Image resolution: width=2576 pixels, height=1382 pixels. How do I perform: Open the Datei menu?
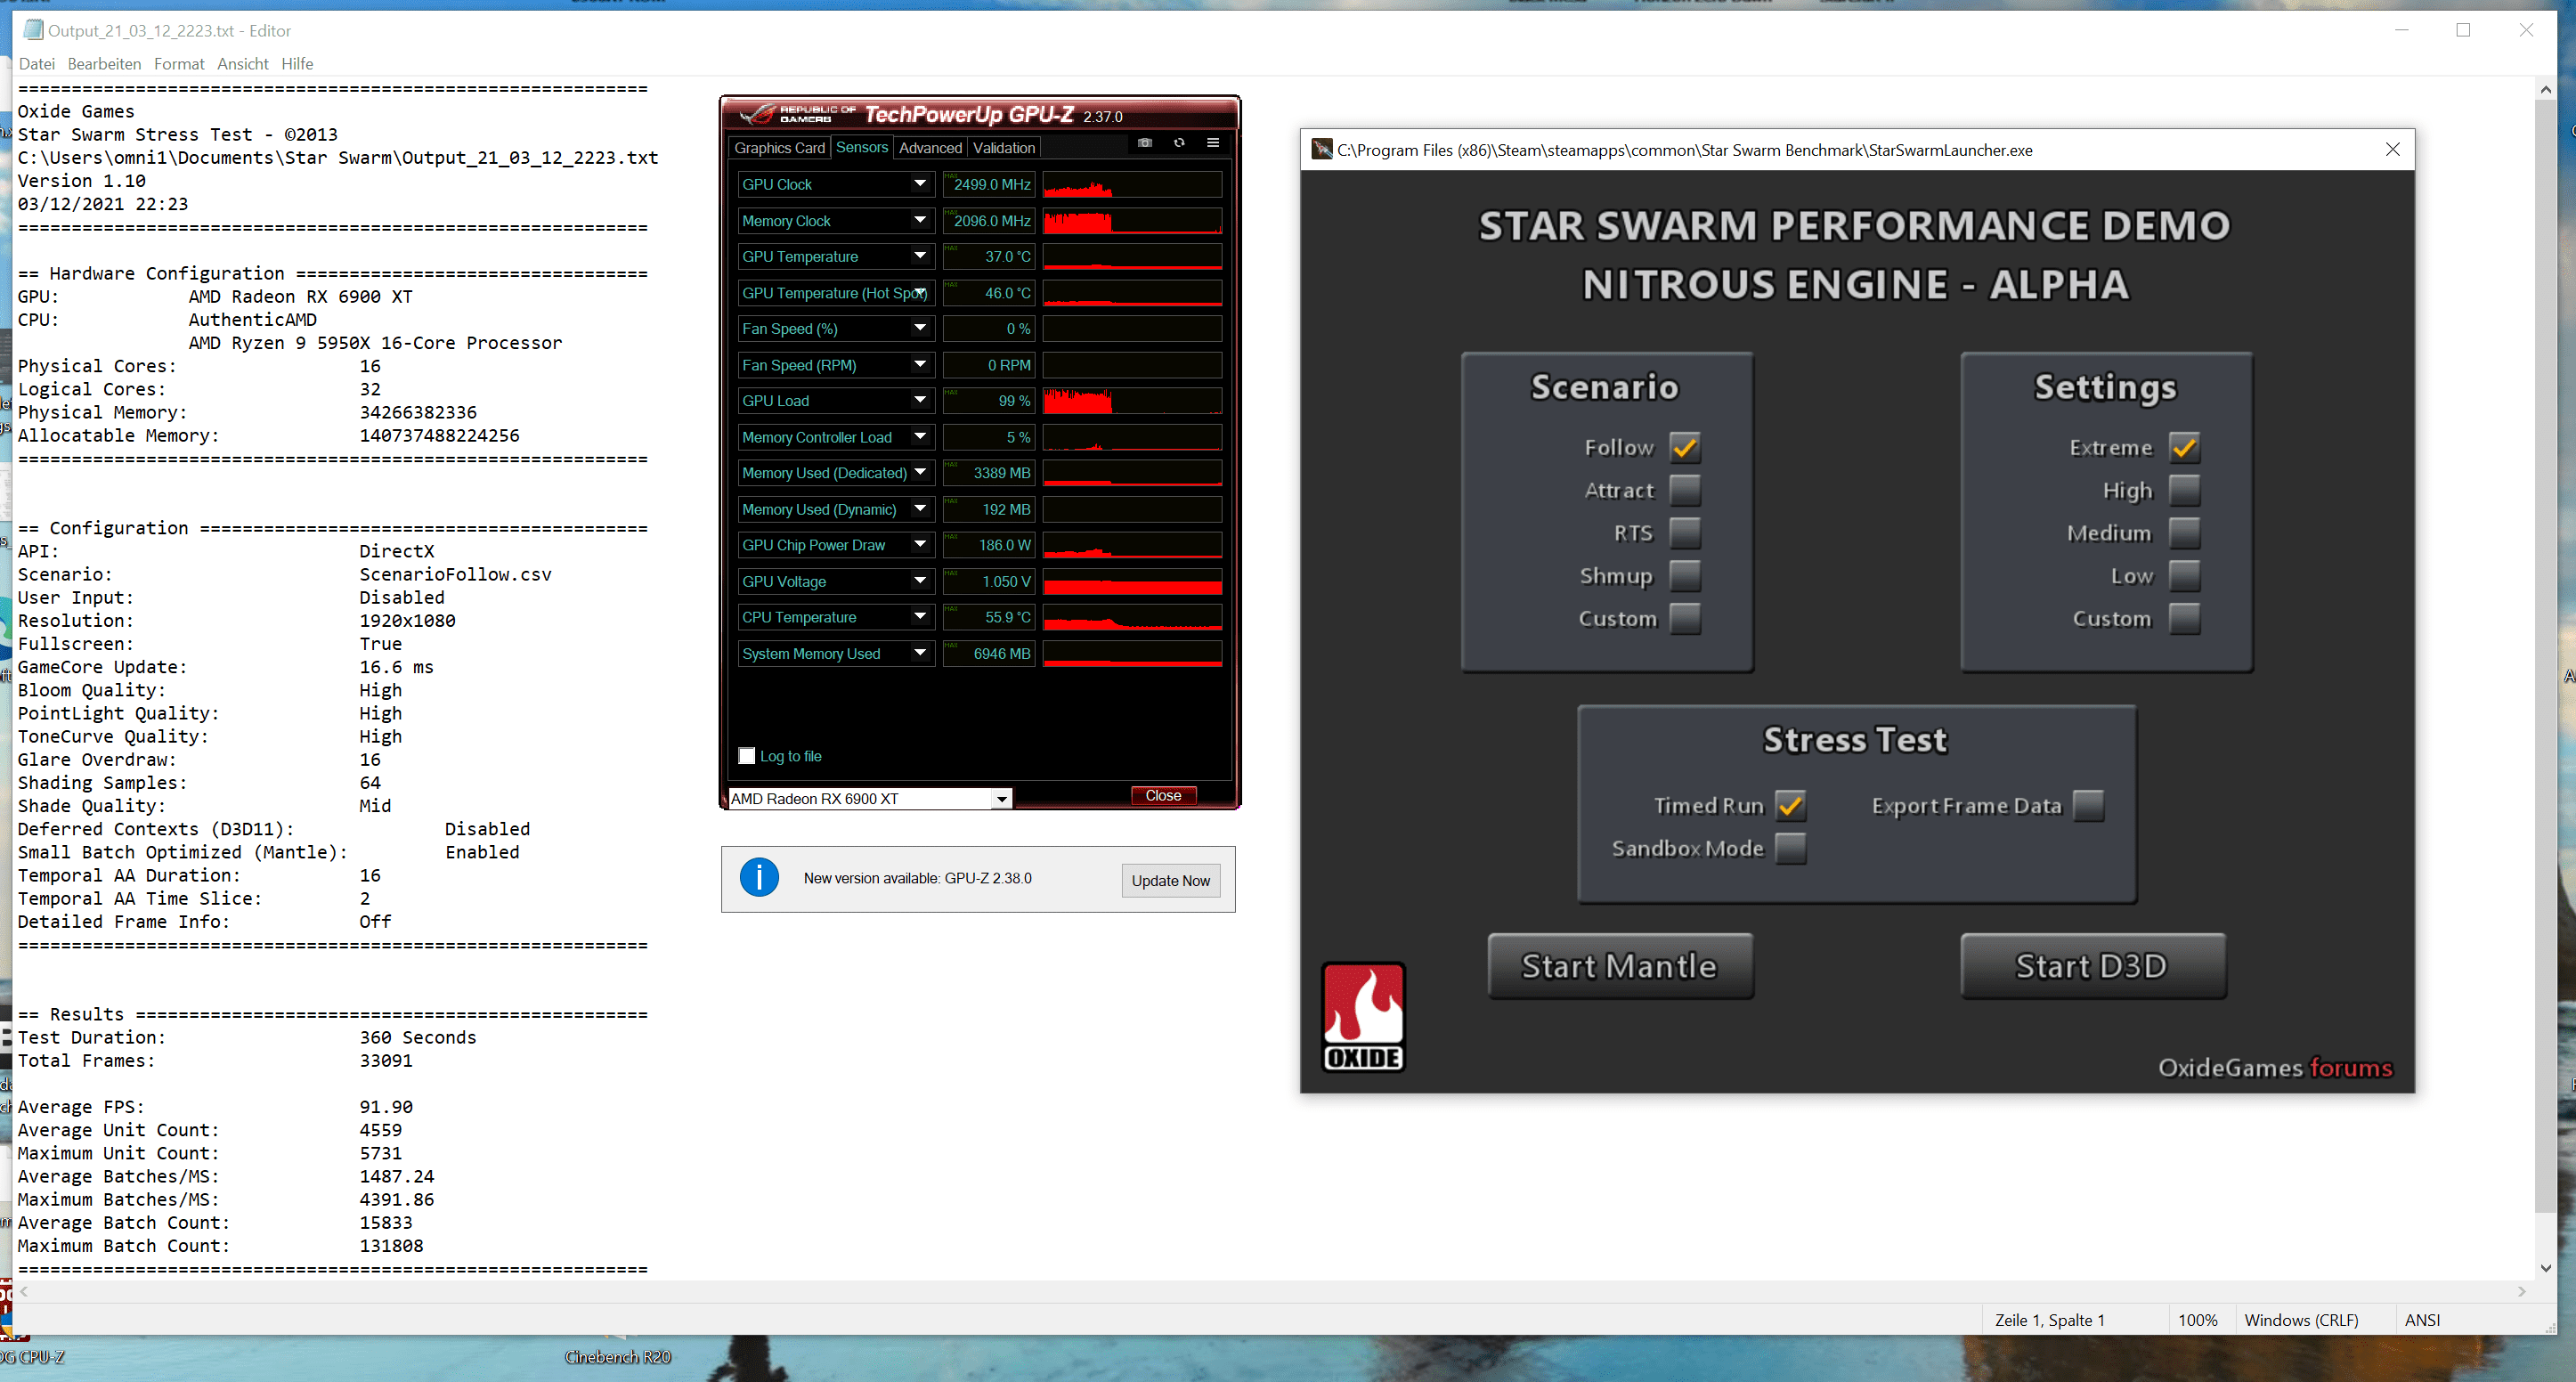pyautogui.click(x=37, y=64)
